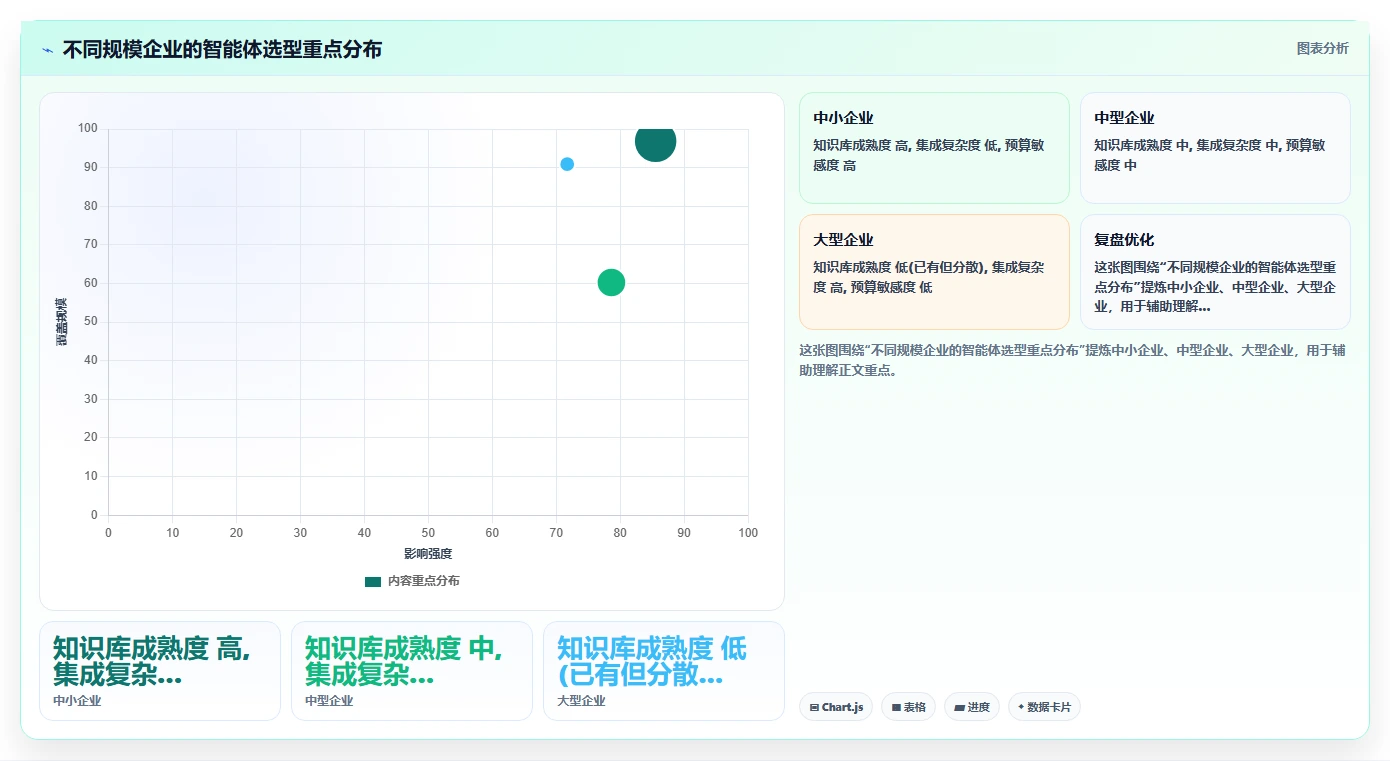Open the 图表分析 label in header
Image resolution: width=1390 pixels, height=761 pixels.
[x=1322, y=48]
